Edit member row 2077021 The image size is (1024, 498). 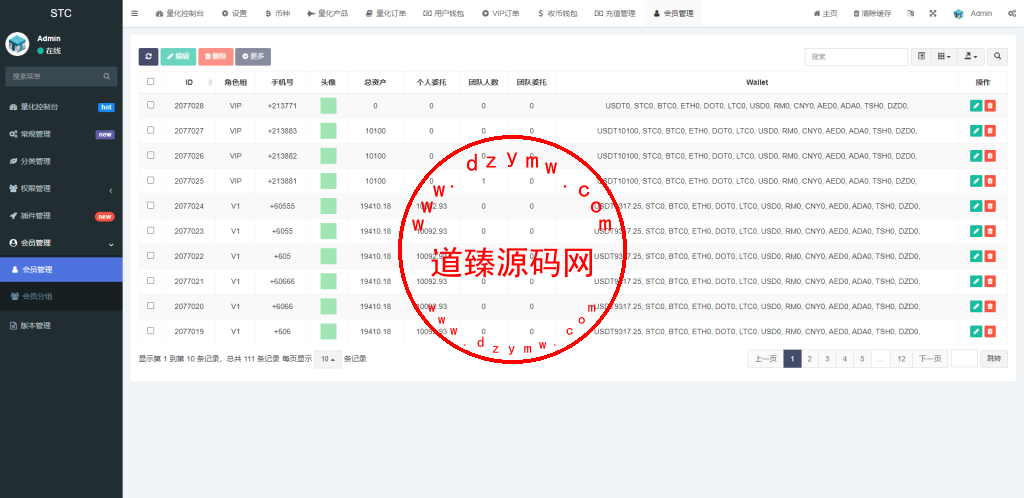tap(976, 281)
